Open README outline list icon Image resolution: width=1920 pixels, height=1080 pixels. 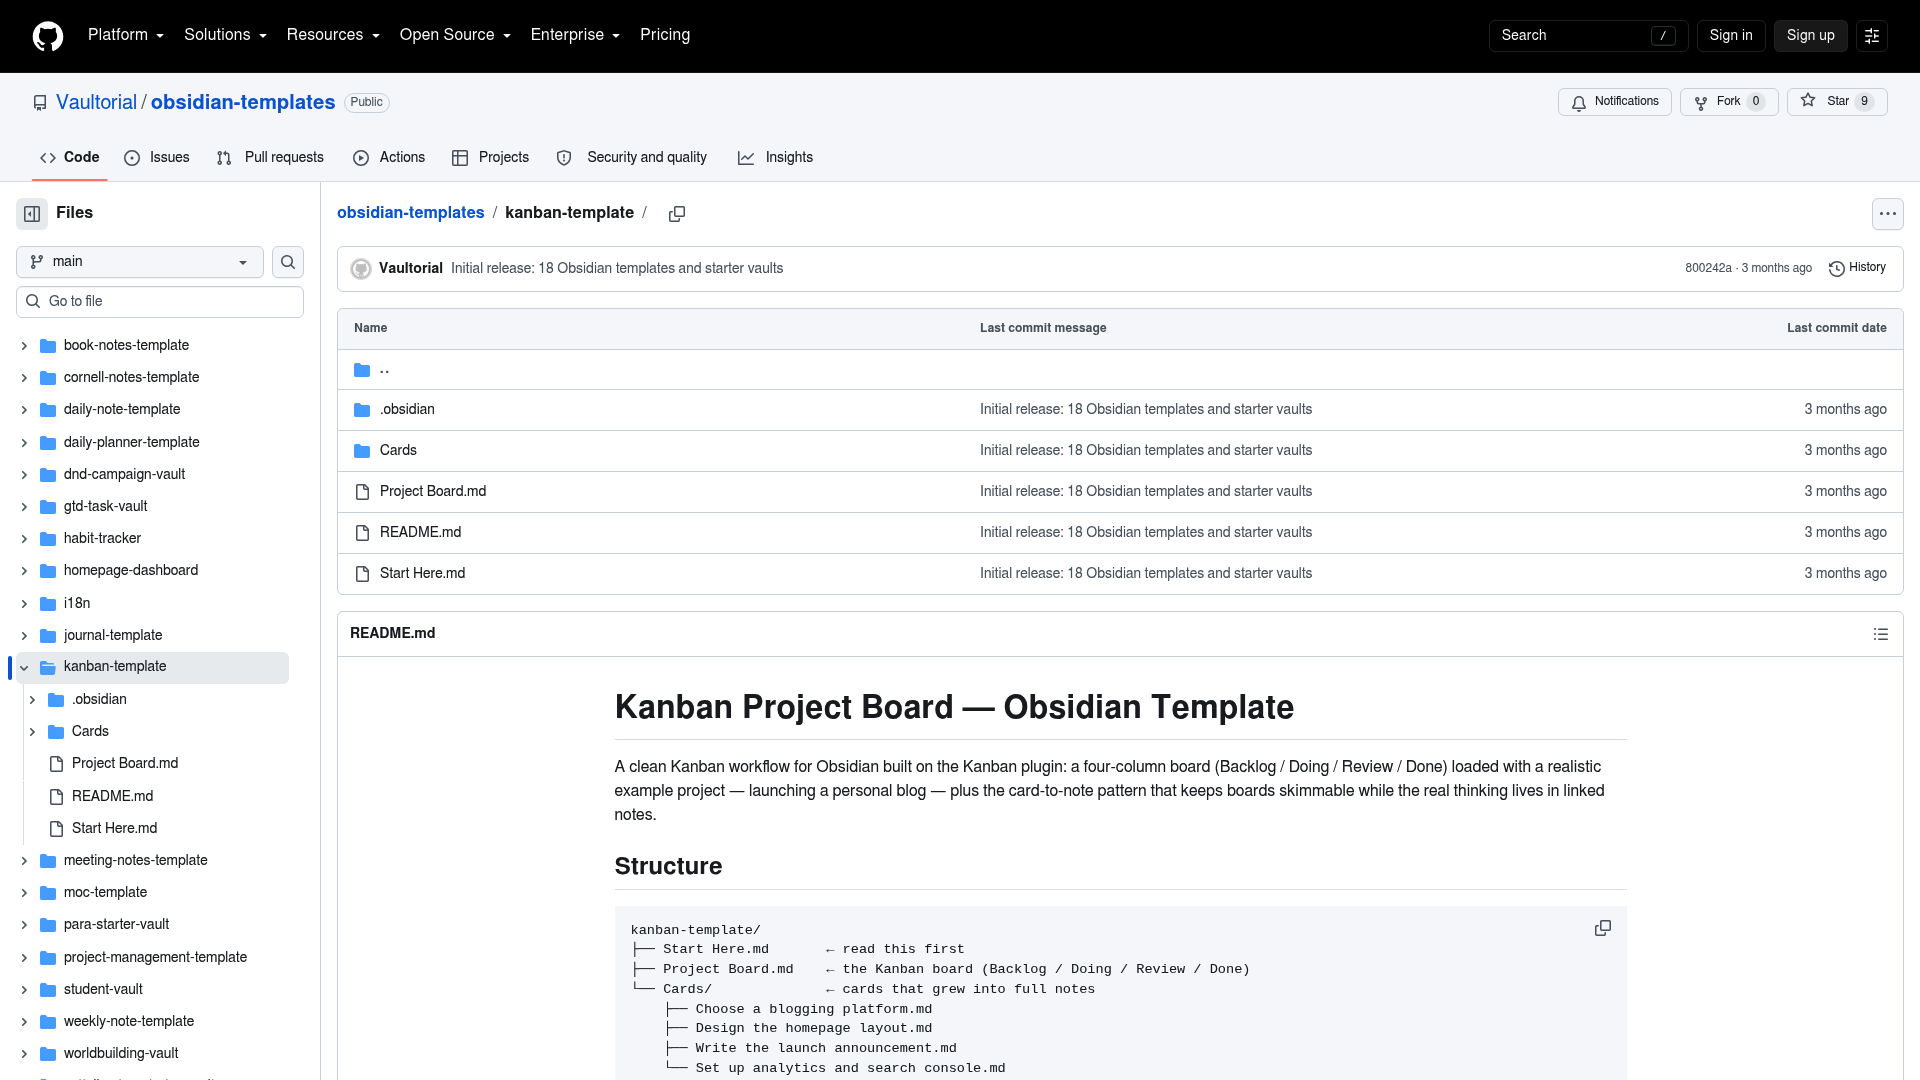(1880, 634)
